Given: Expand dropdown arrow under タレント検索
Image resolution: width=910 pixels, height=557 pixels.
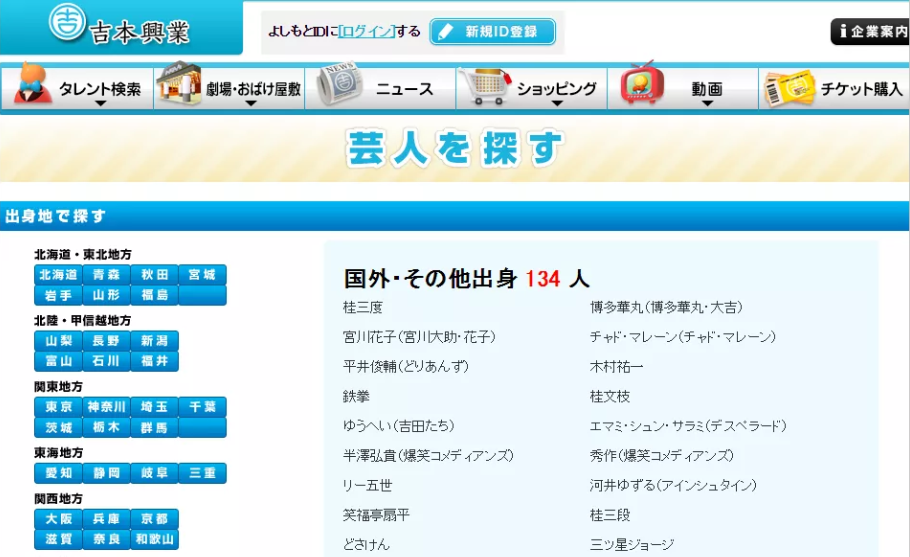Looking at the screenshot, I should [100, 103].
